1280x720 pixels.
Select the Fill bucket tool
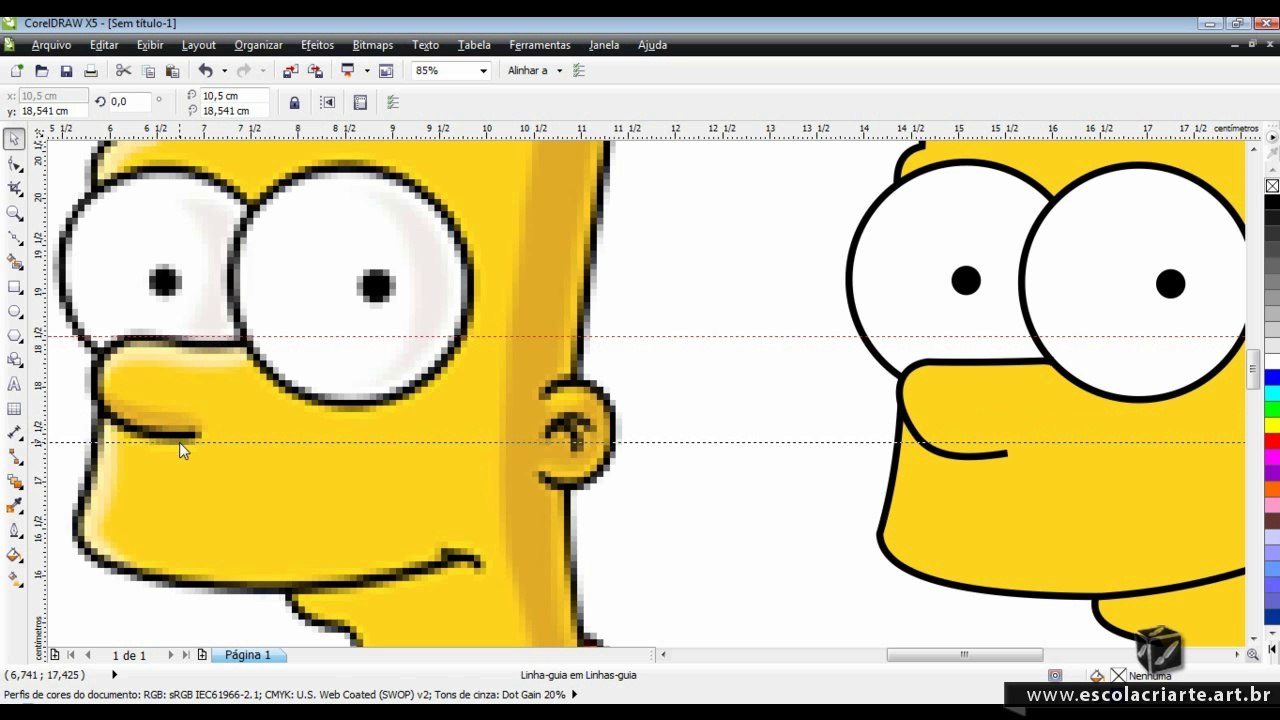[x=14, y=555]
